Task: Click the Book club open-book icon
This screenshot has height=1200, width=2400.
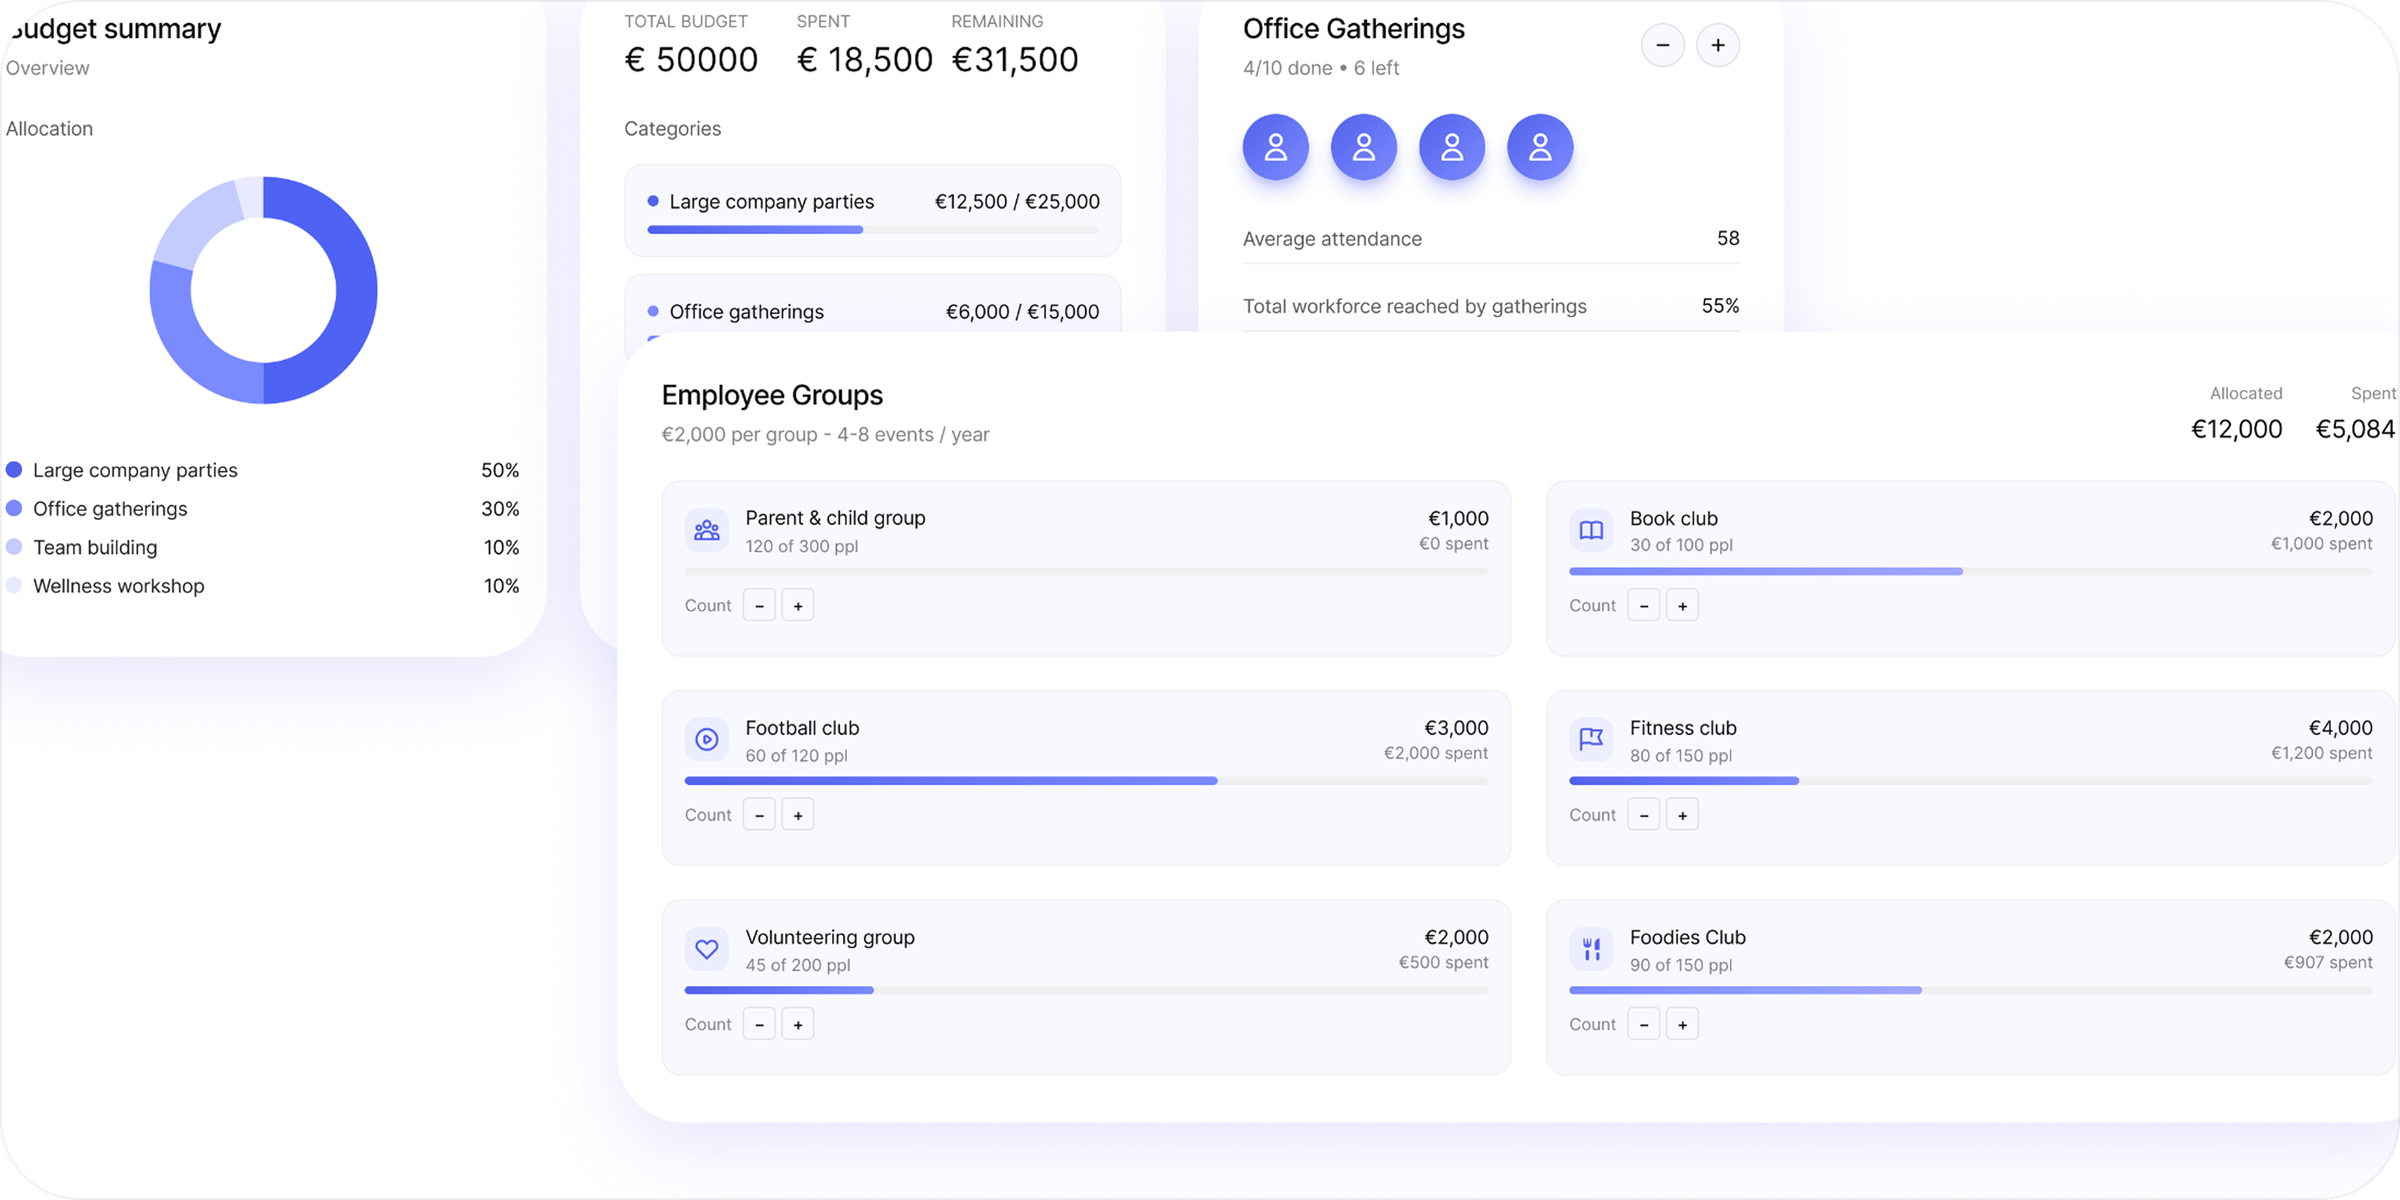Action: pos(1591,530)
